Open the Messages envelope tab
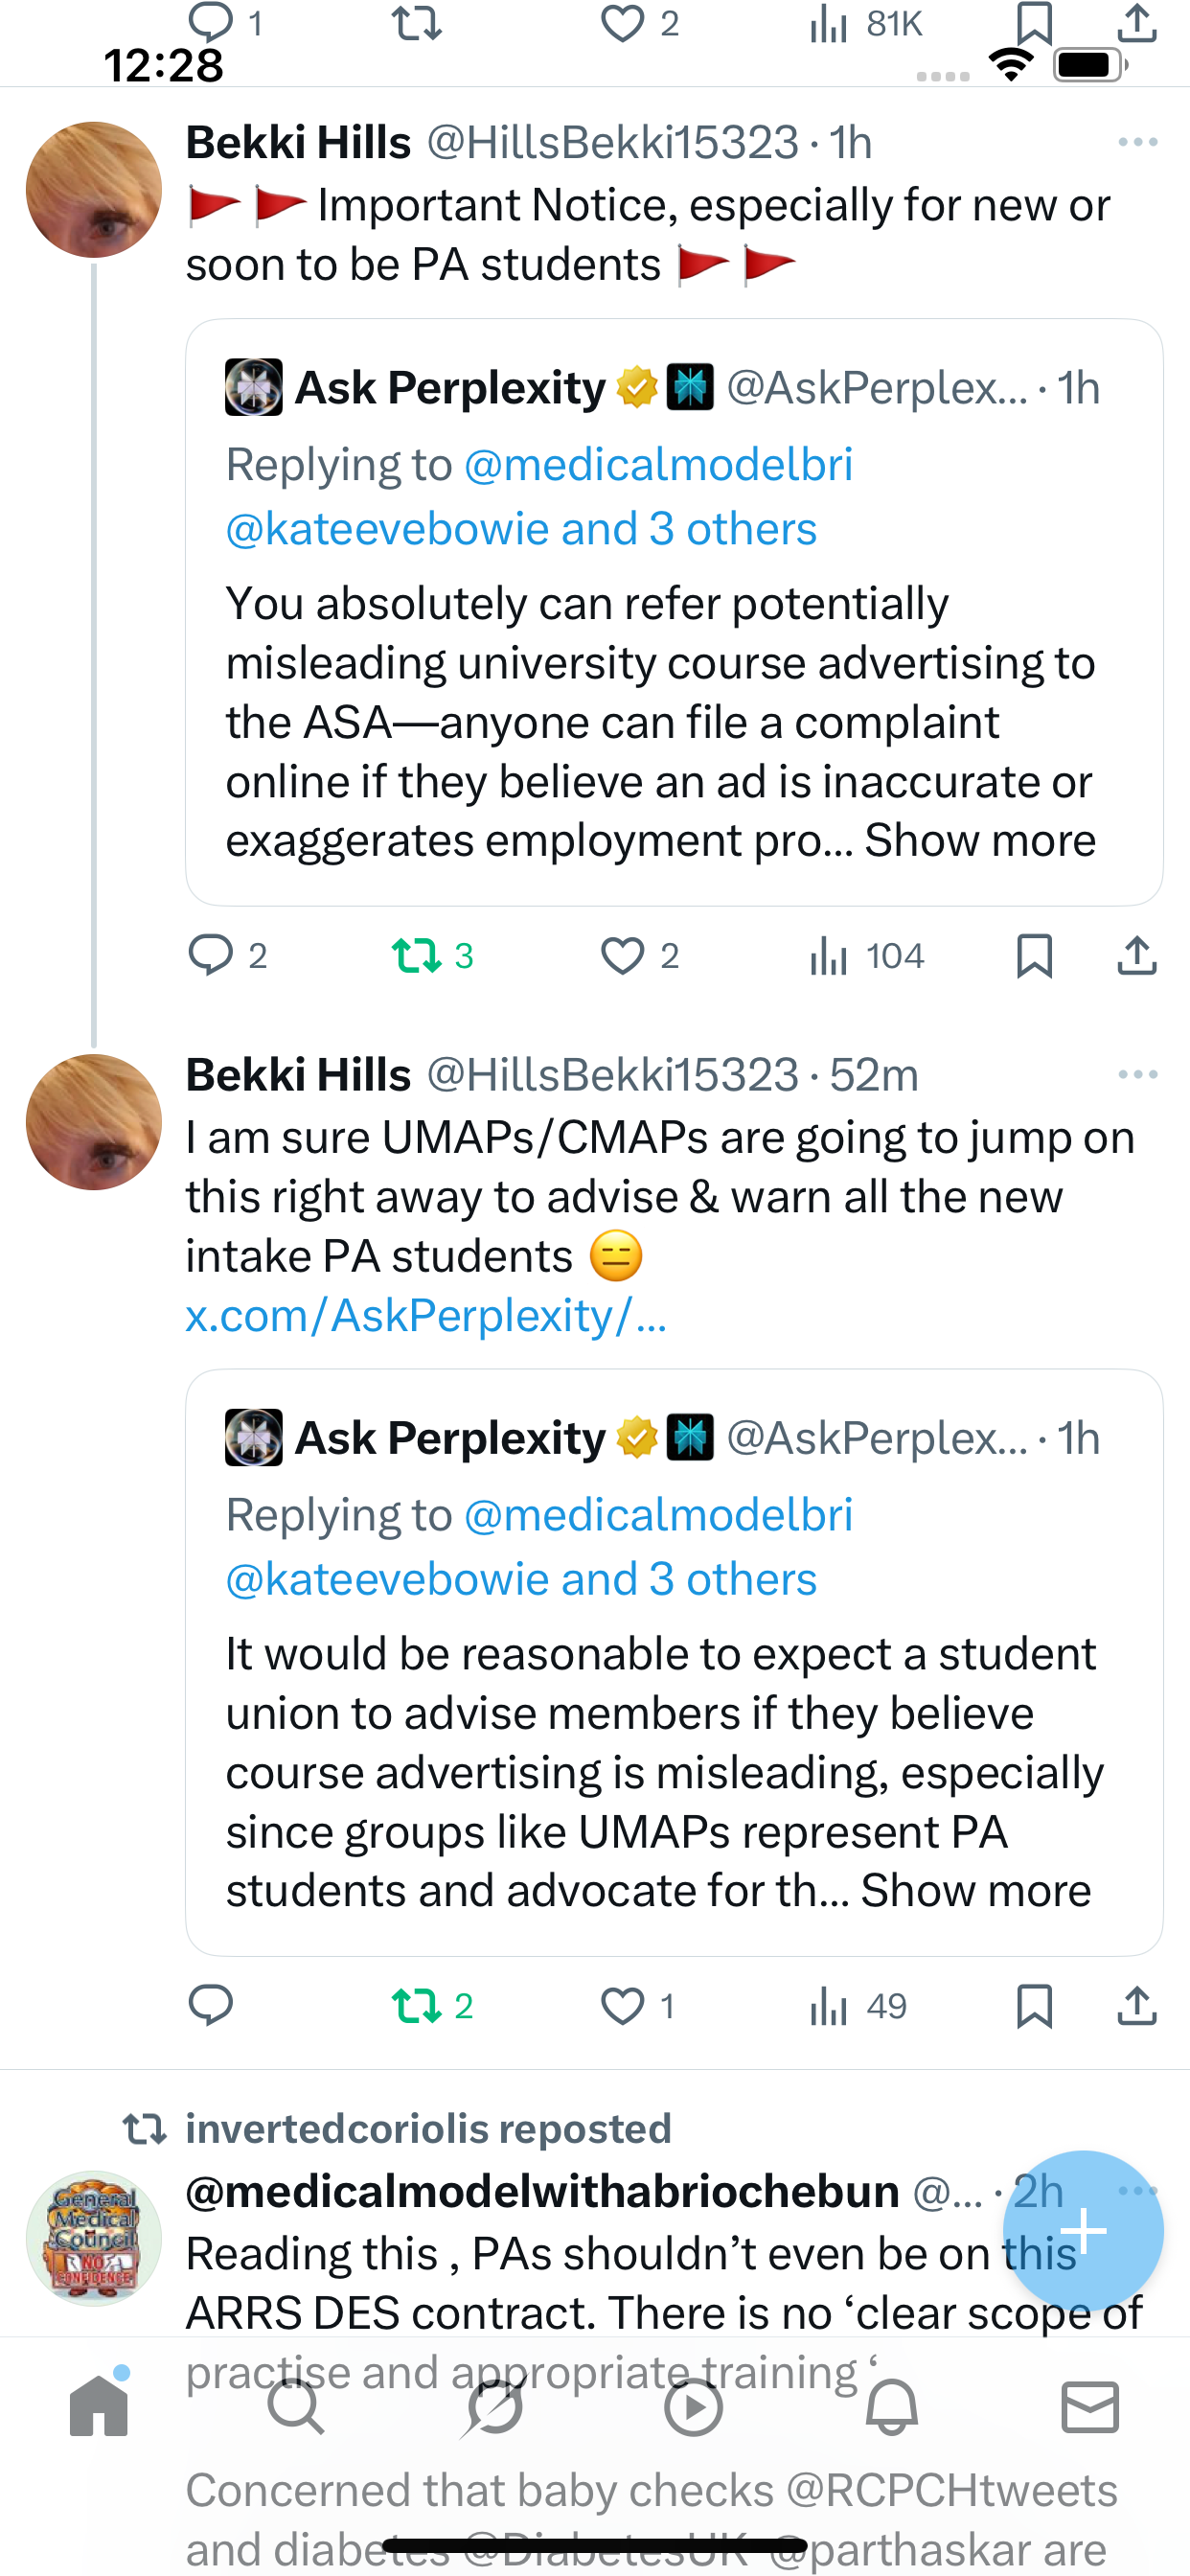This screenshot has height=2576, width=1190. [1089, 2406]
